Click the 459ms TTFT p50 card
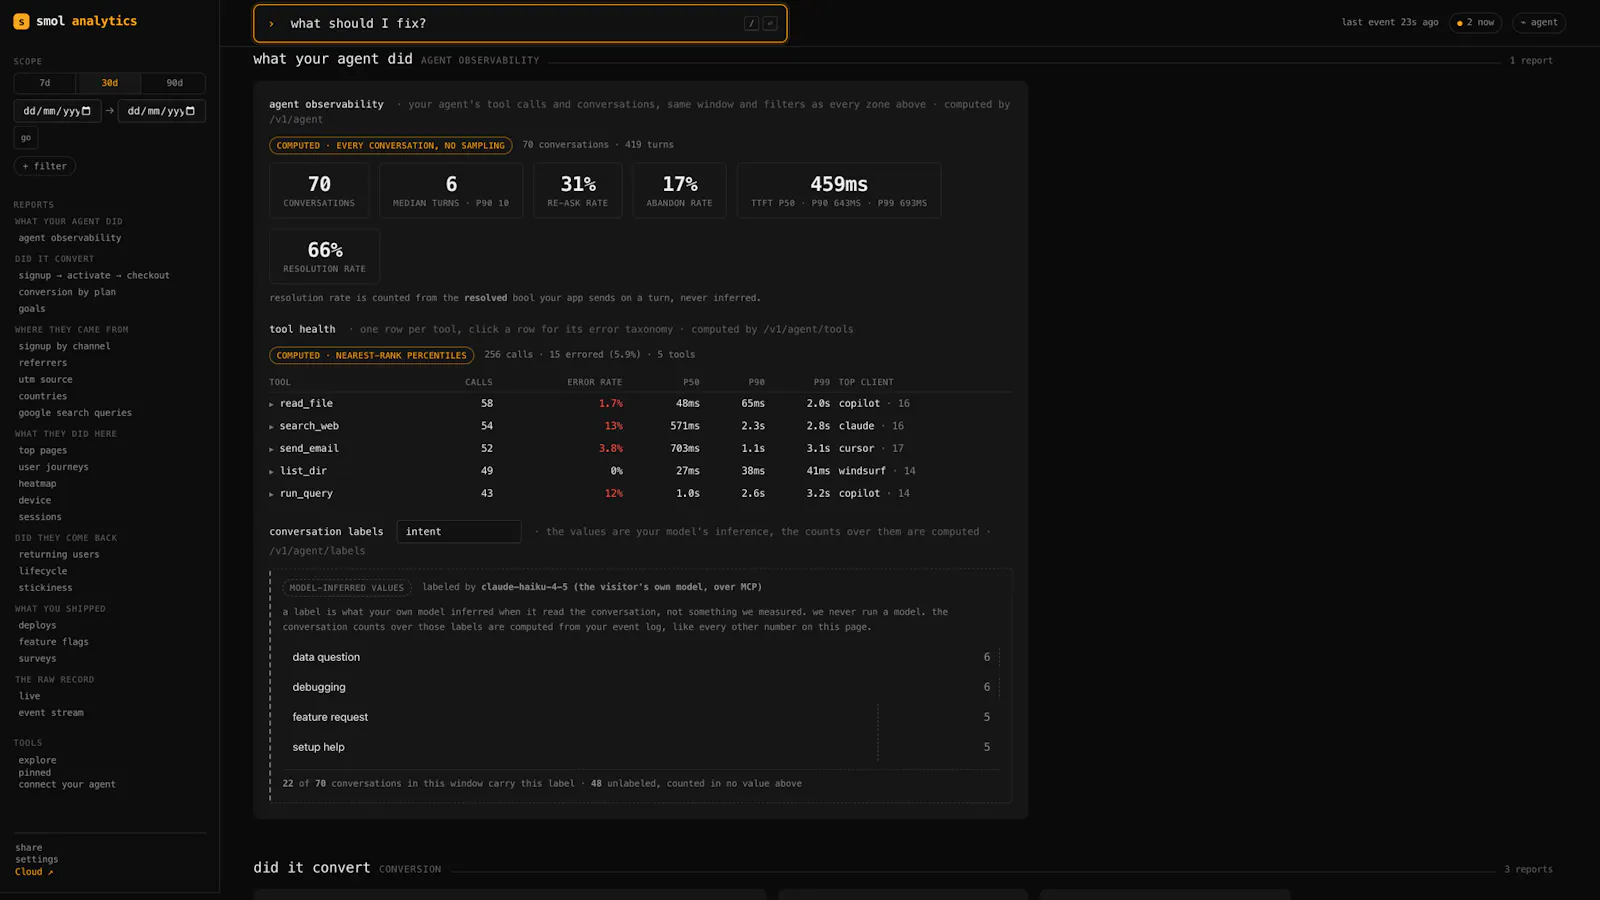 [839, 190]
